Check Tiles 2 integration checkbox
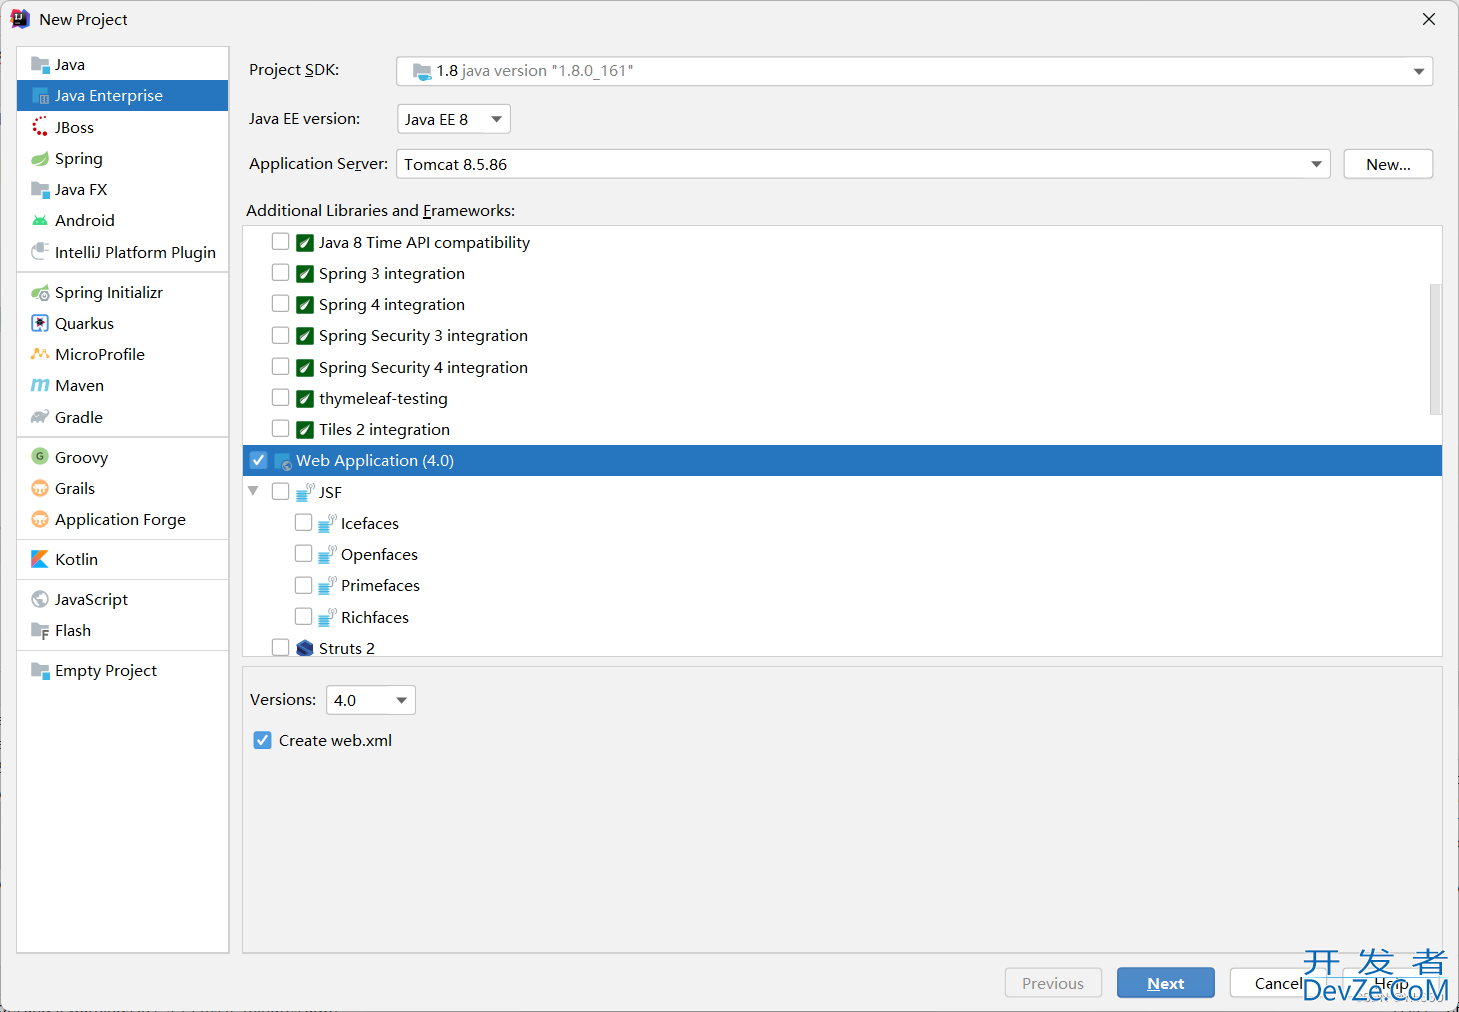The image size is (1459, 1012). [281, 429]
